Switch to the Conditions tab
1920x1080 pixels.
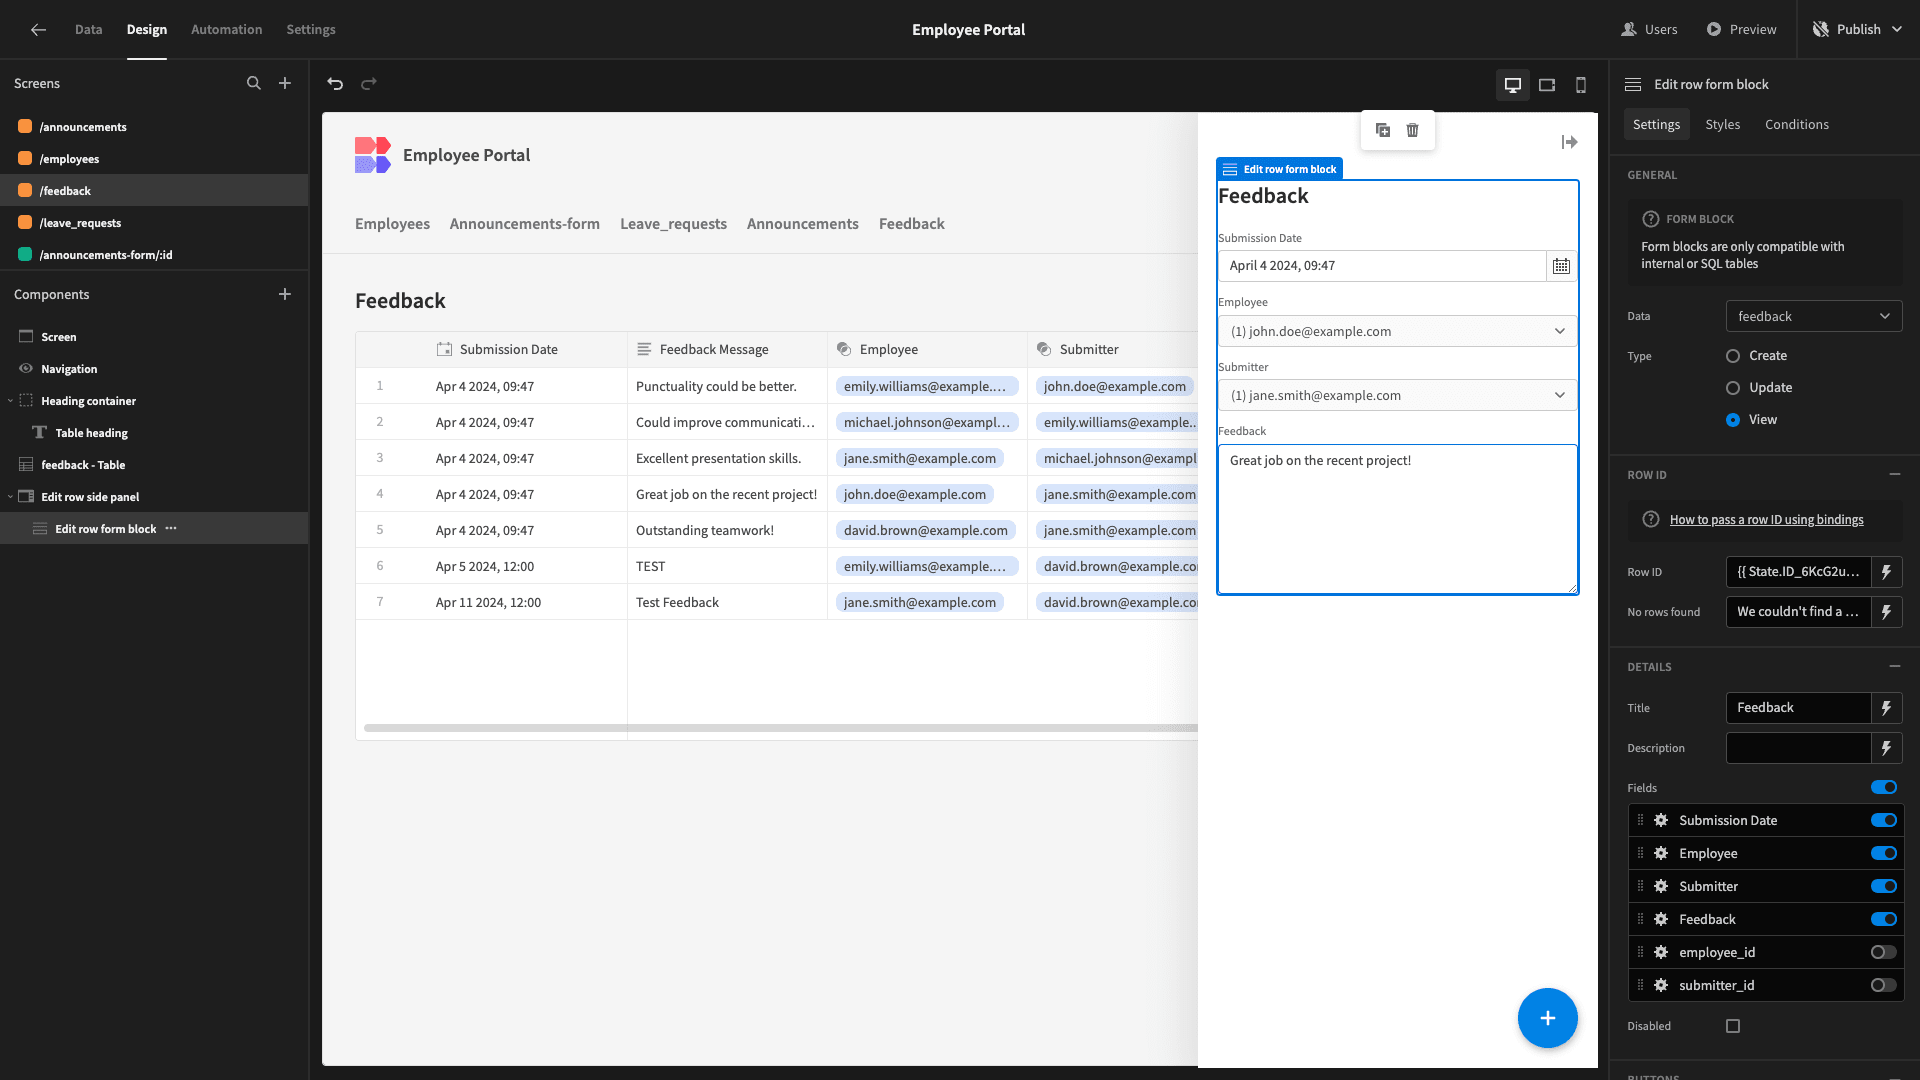[1796, 124]
